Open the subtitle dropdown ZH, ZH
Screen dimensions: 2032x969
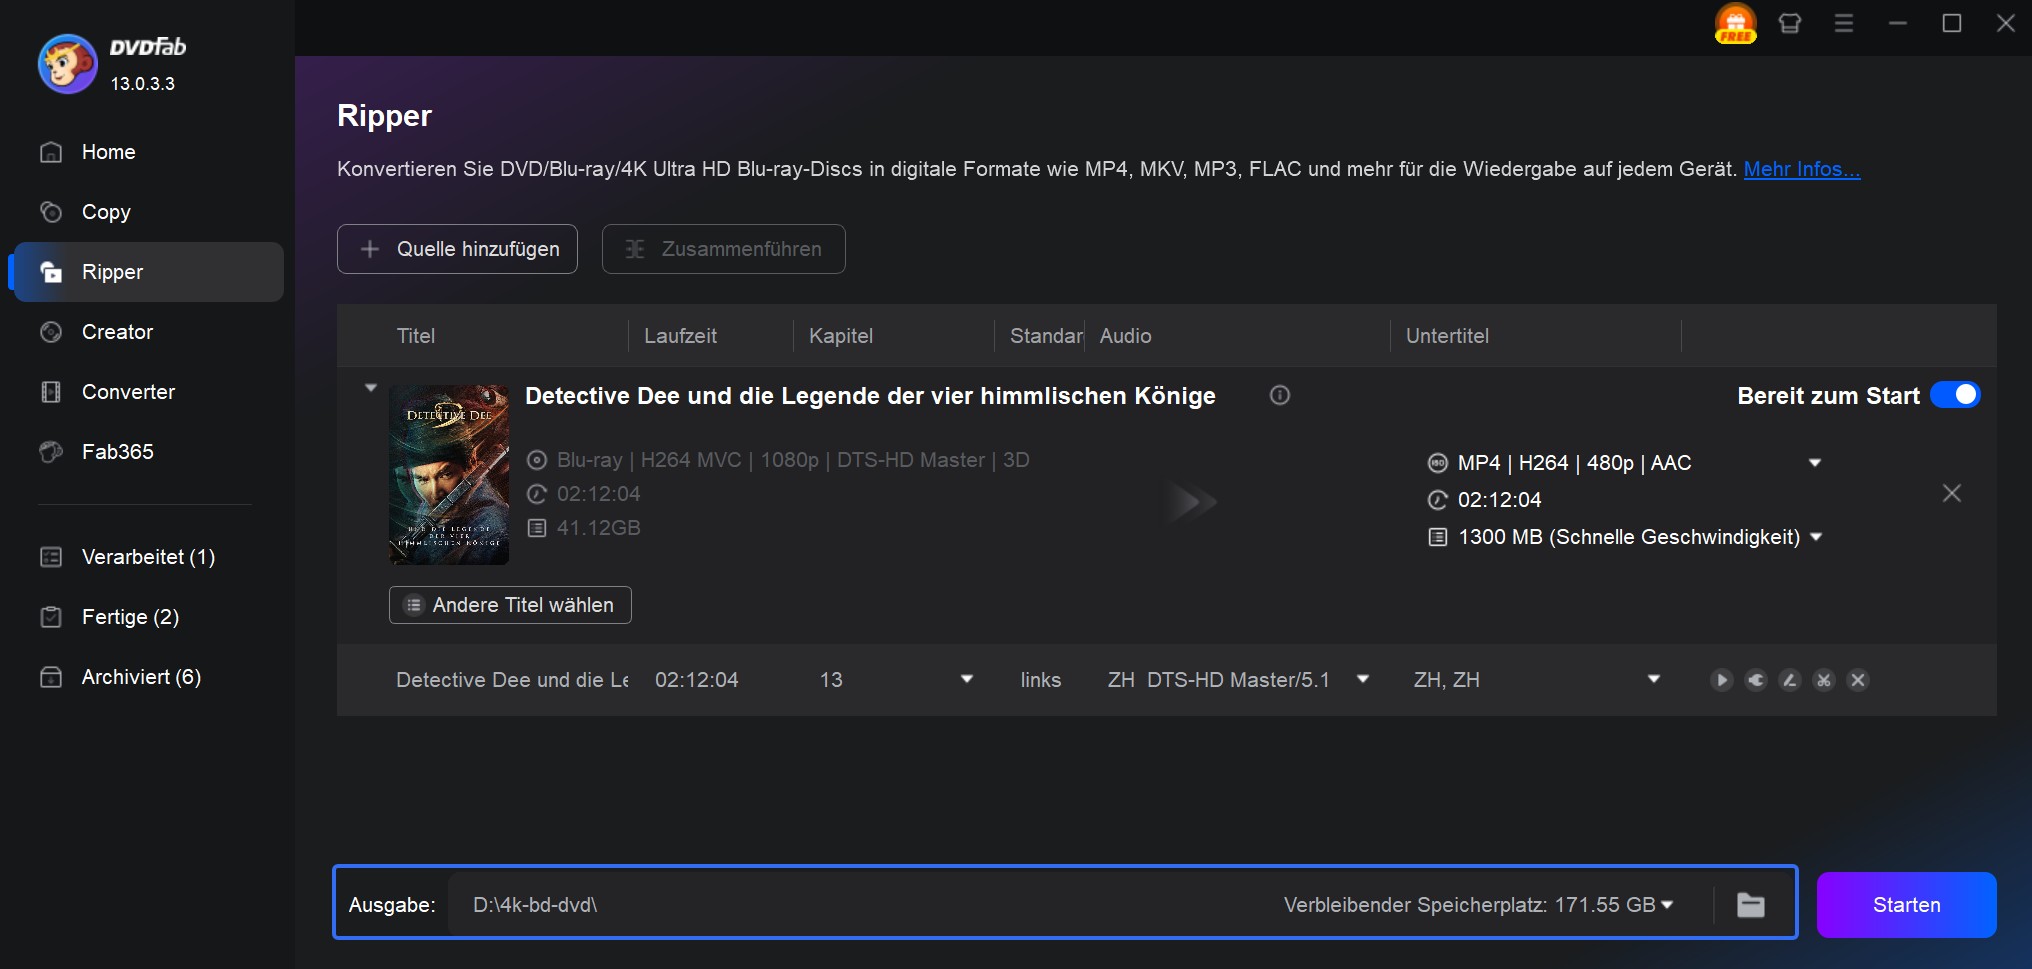click(x=1654, y=679)
